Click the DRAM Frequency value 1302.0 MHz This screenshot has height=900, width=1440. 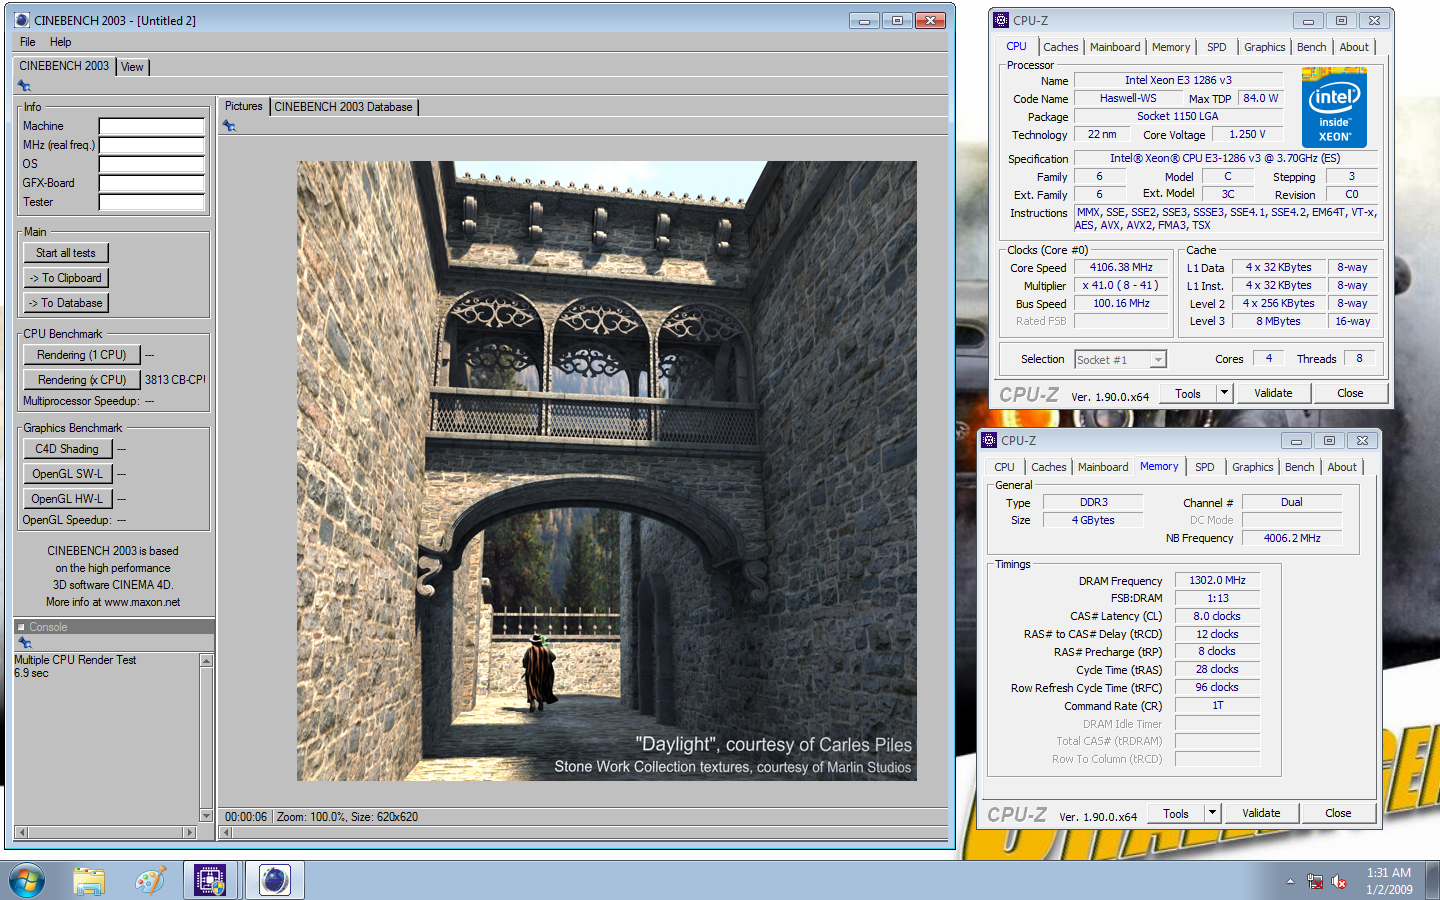[1217, 580]
